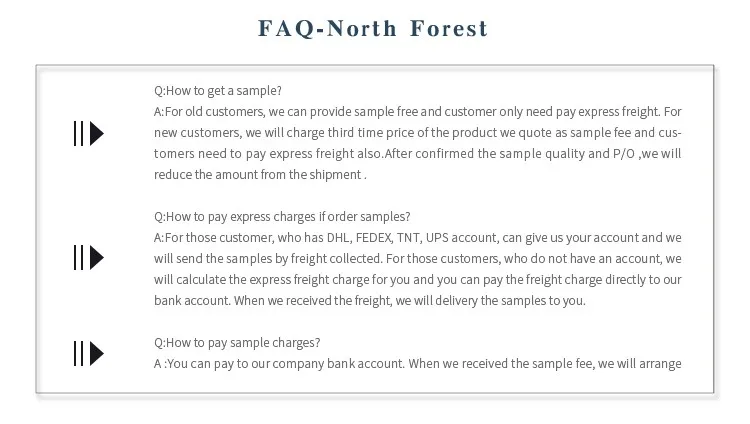Click the line starting 'new customers, we will charge'
This screenshot has width=750, height=424.
417,132
